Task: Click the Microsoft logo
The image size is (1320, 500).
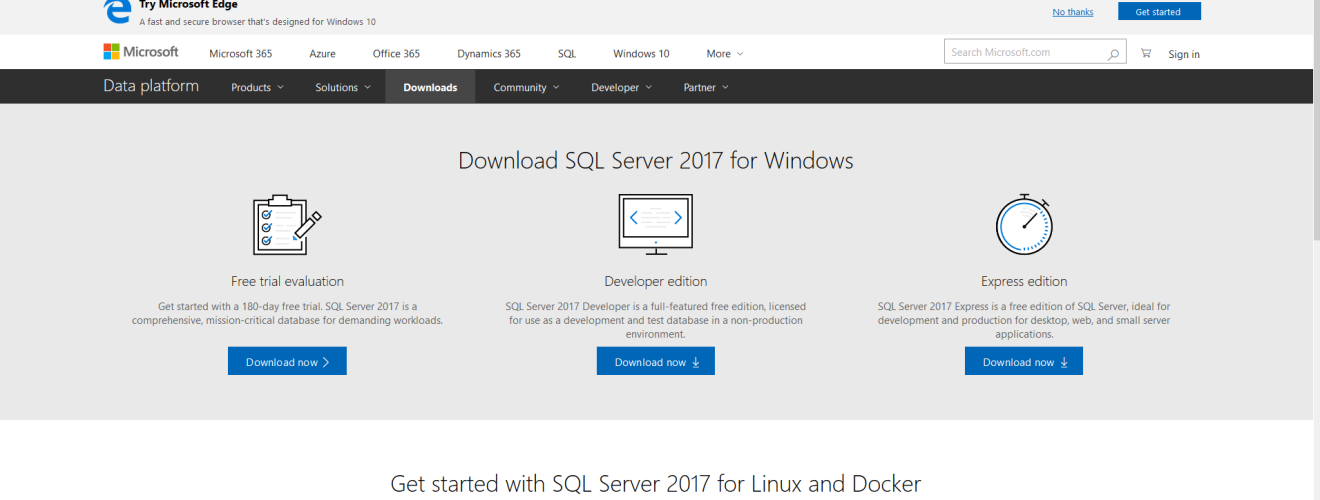Action: coord(141,52)
